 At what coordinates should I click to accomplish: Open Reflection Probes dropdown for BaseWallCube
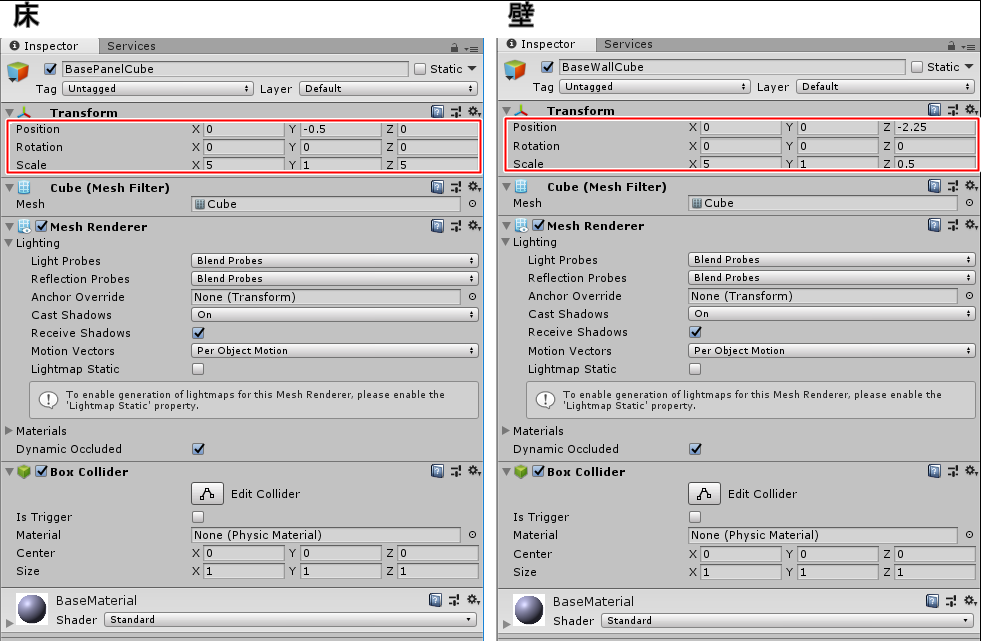(x=831, y=277)
